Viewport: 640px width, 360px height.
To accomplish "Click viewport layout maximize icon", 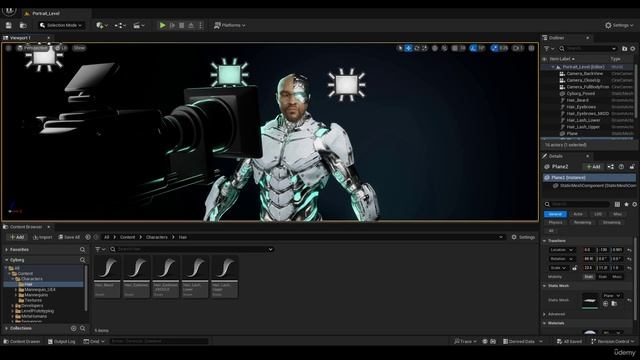I will coord(531,48).
